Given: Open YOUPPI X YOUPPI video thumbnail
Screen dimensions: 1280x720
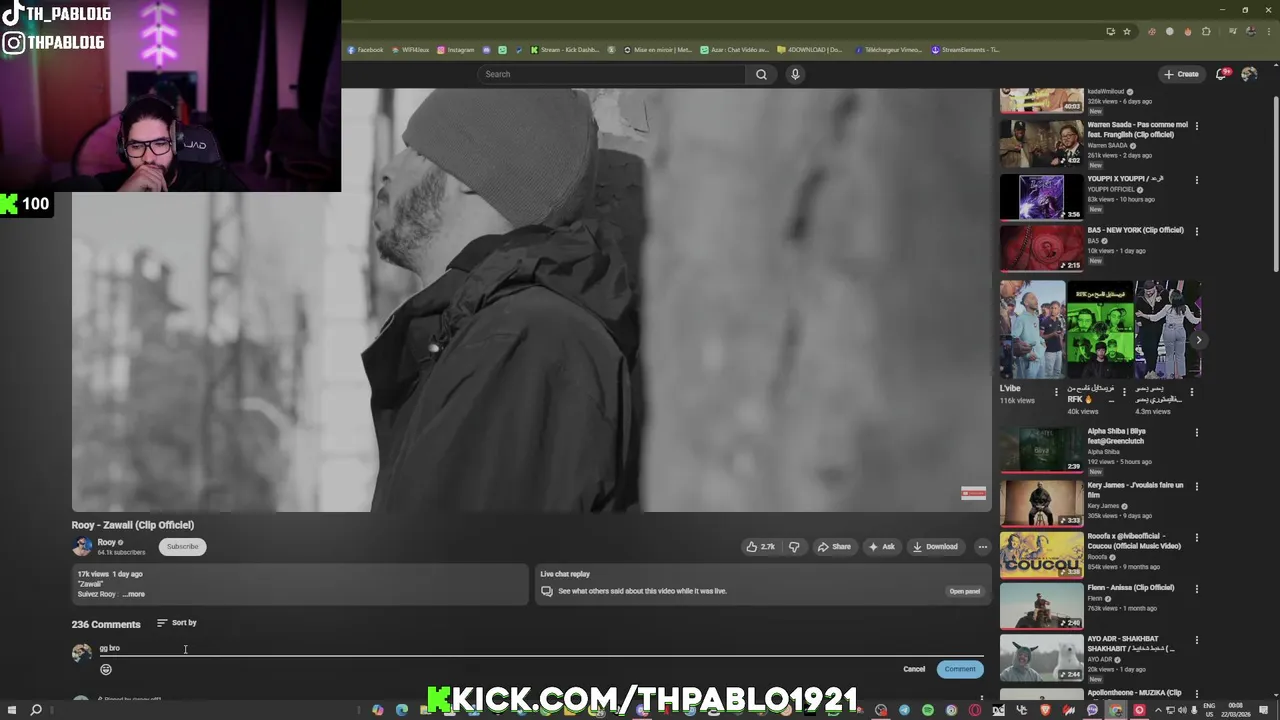Looking at the screenshot, I should [x=1041, y=197].
